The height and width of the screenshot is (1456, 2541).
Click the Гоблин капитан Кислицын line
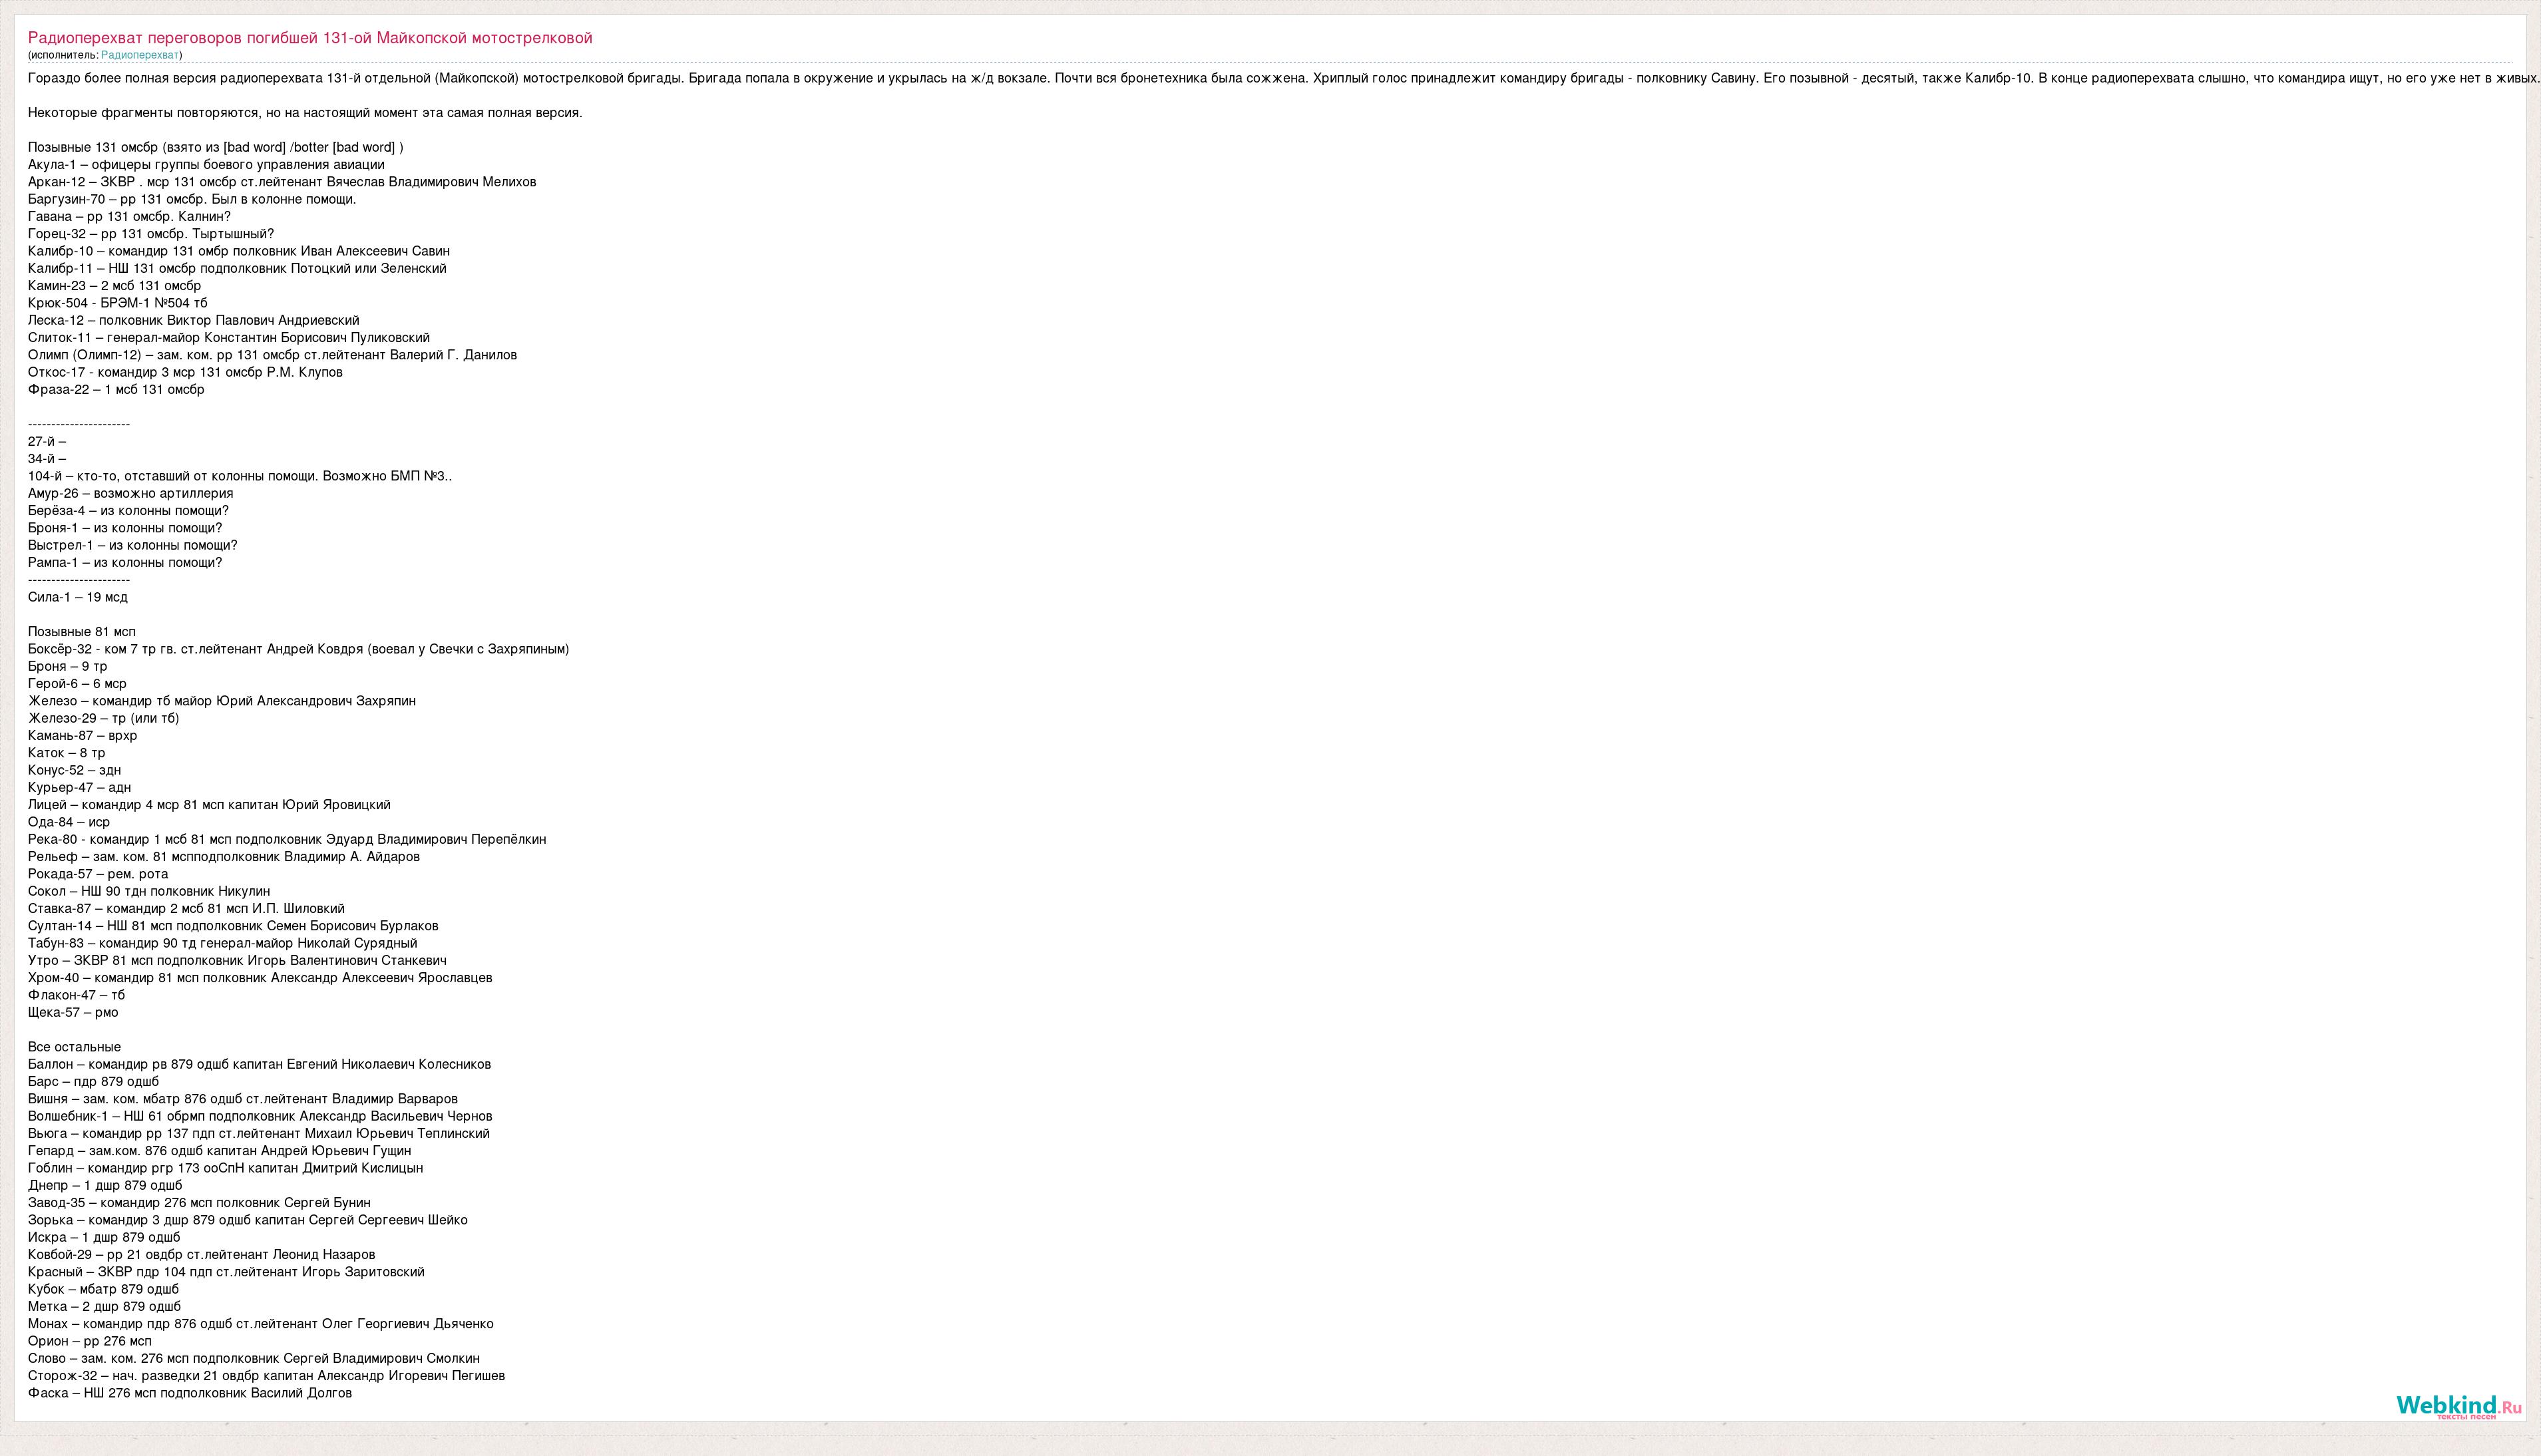[225, 1168]
